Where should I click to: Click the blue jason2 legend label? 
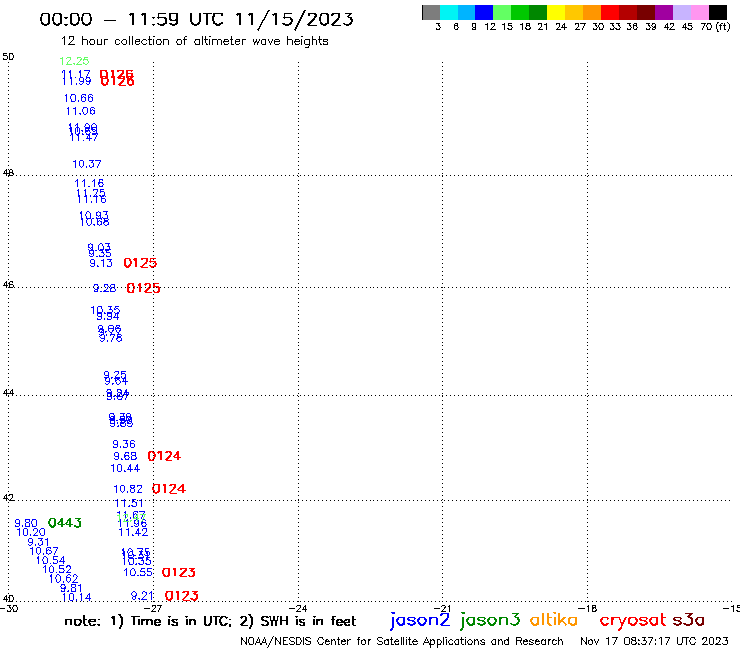(420, 620)
